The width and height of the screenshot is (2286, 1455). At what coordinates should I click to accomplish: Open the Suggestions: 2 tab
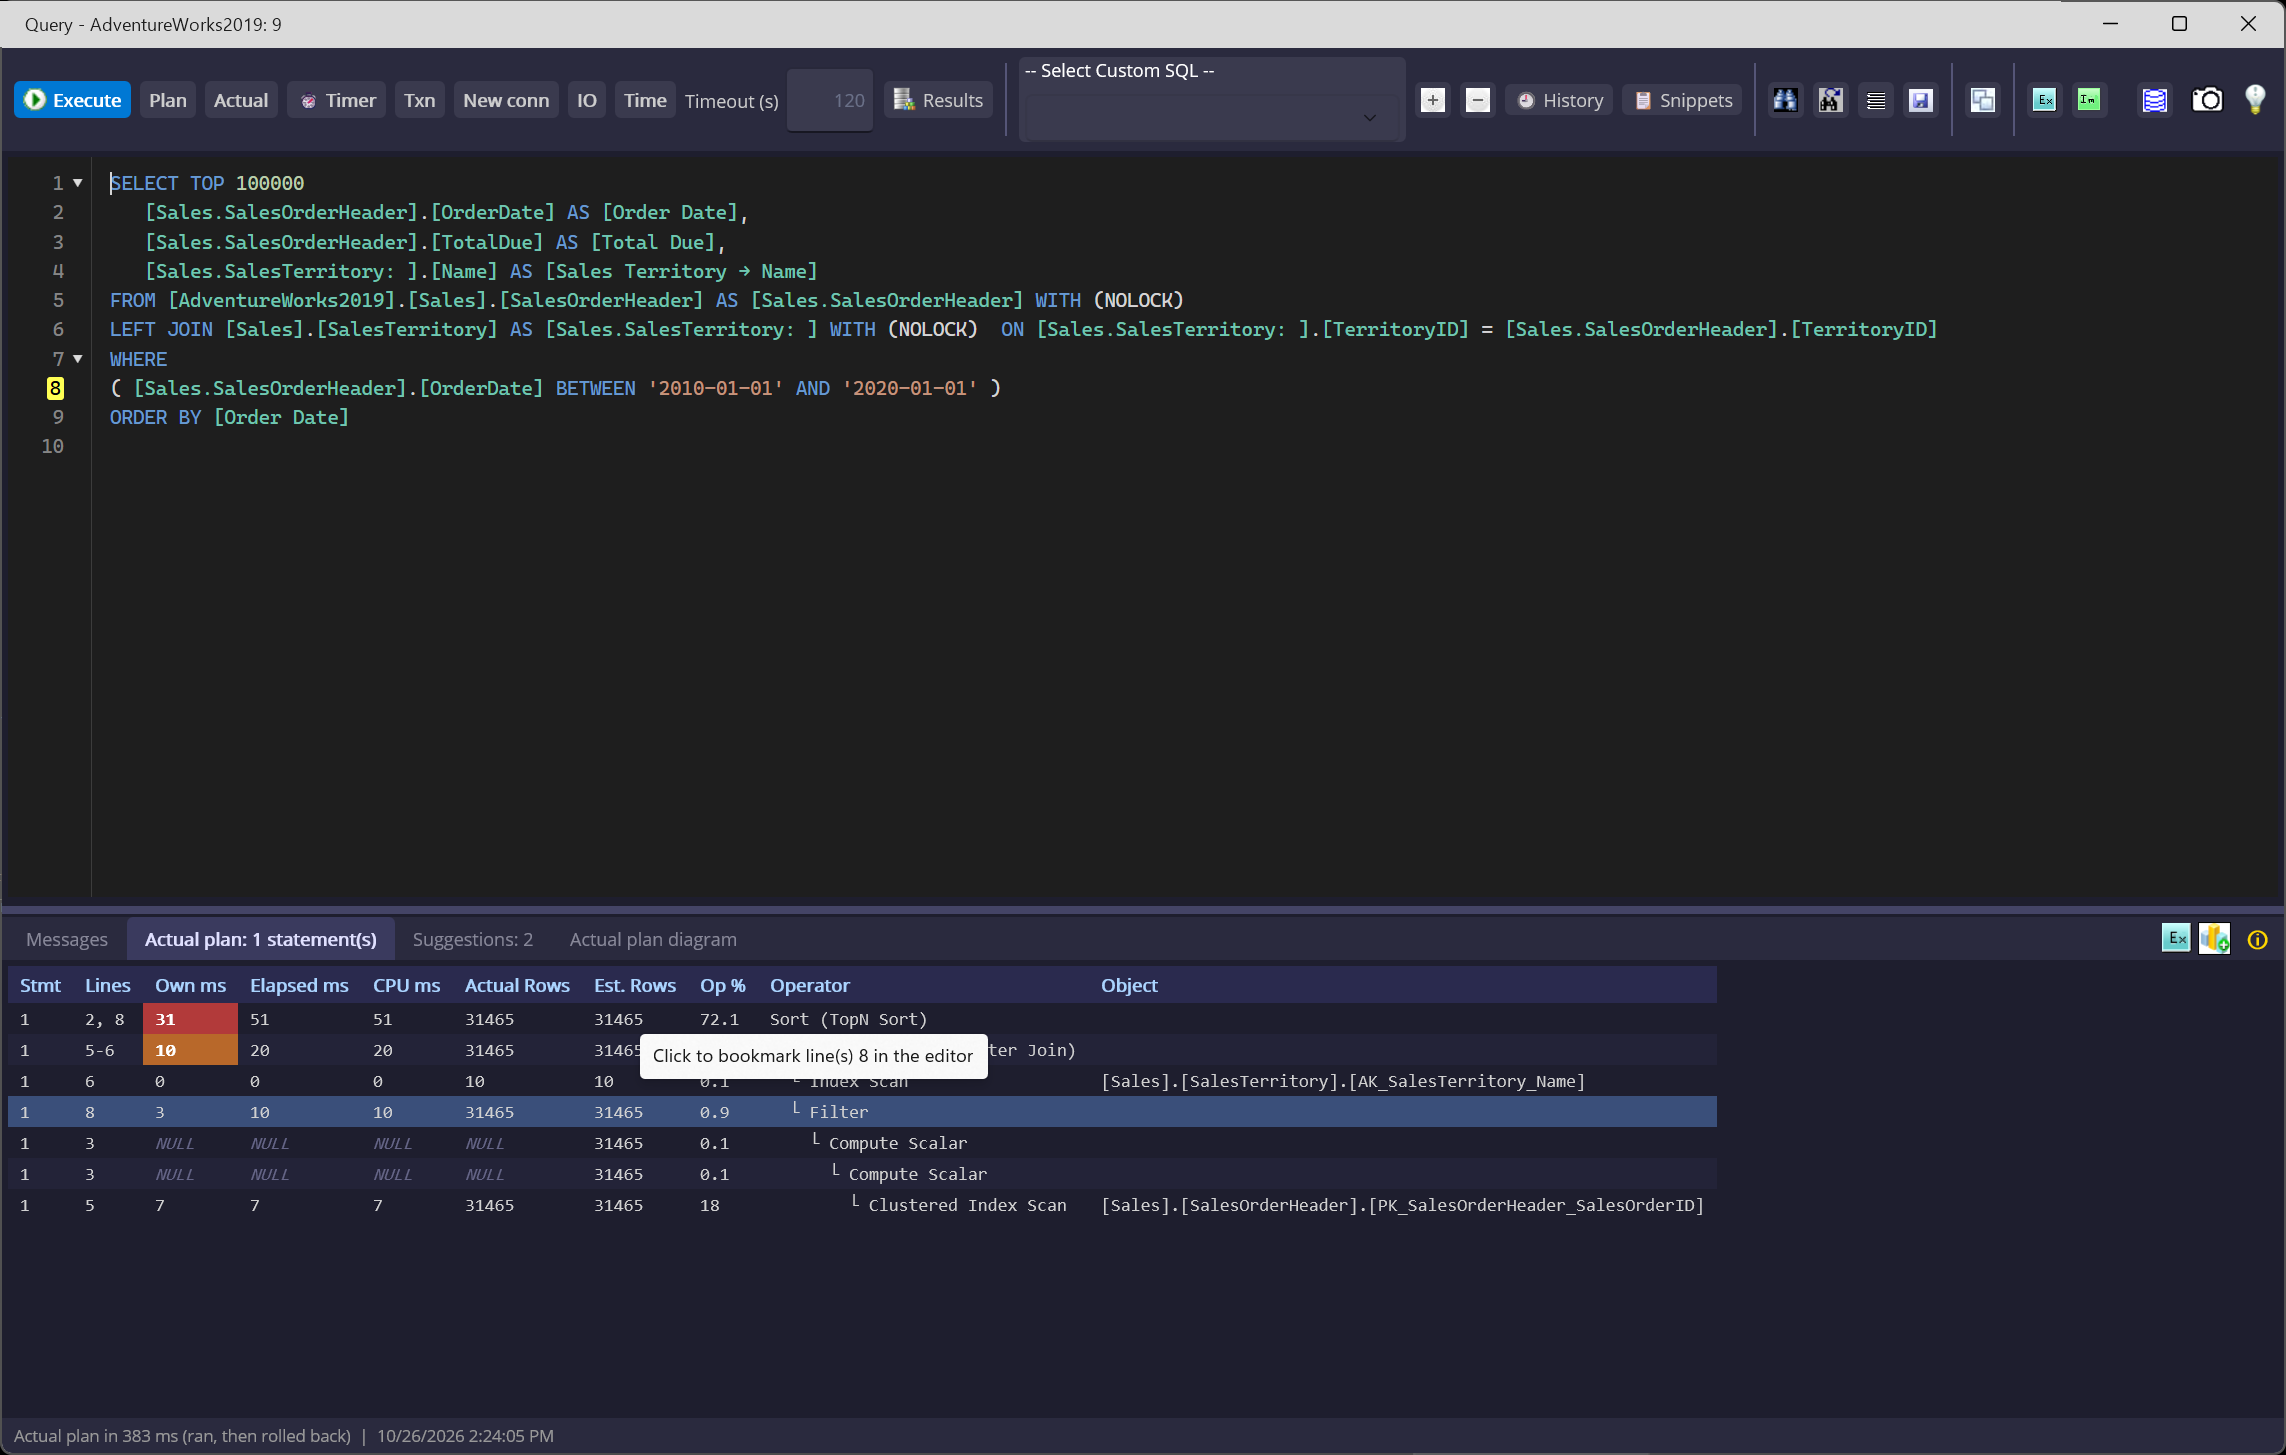tap(473, 939)
